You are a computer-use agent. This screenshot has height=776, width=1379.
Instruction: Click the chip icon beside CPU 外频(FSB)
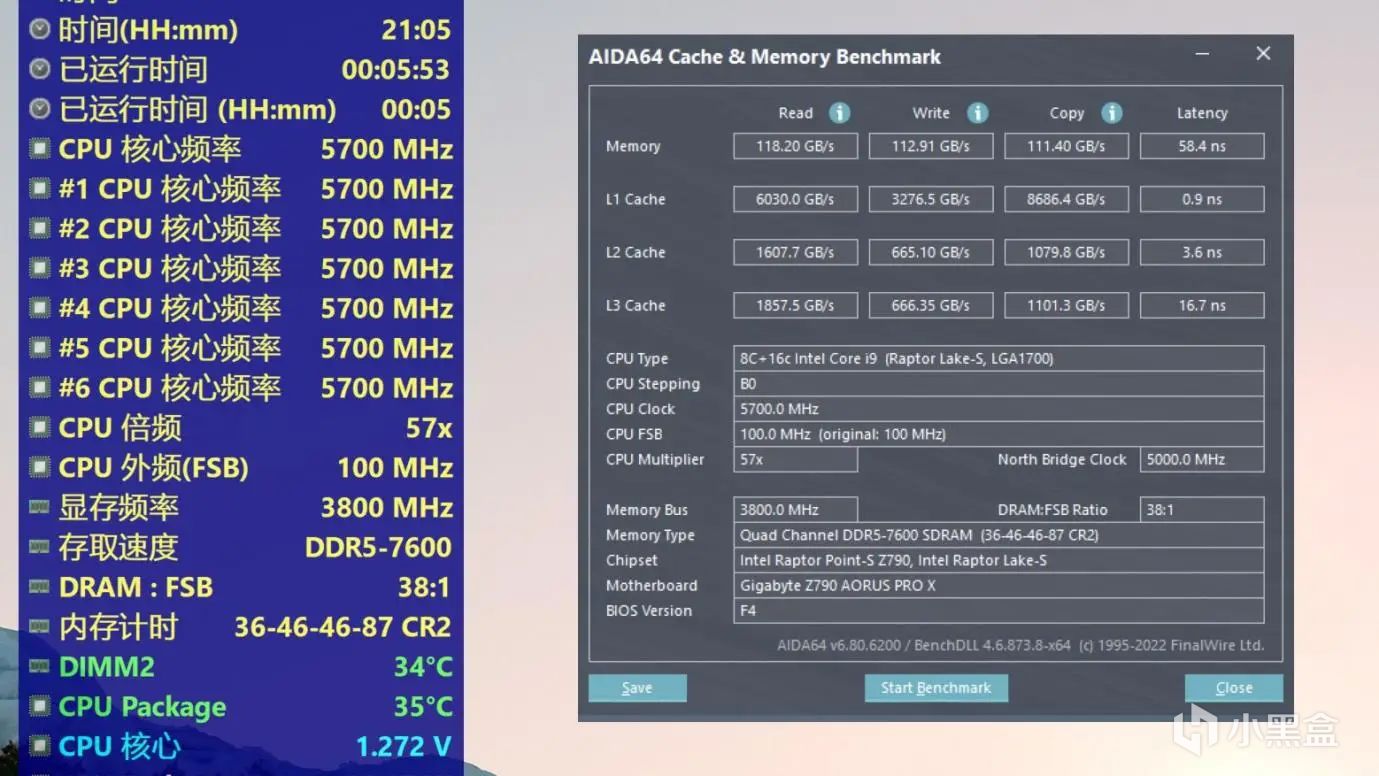click(x=40, y=467)
